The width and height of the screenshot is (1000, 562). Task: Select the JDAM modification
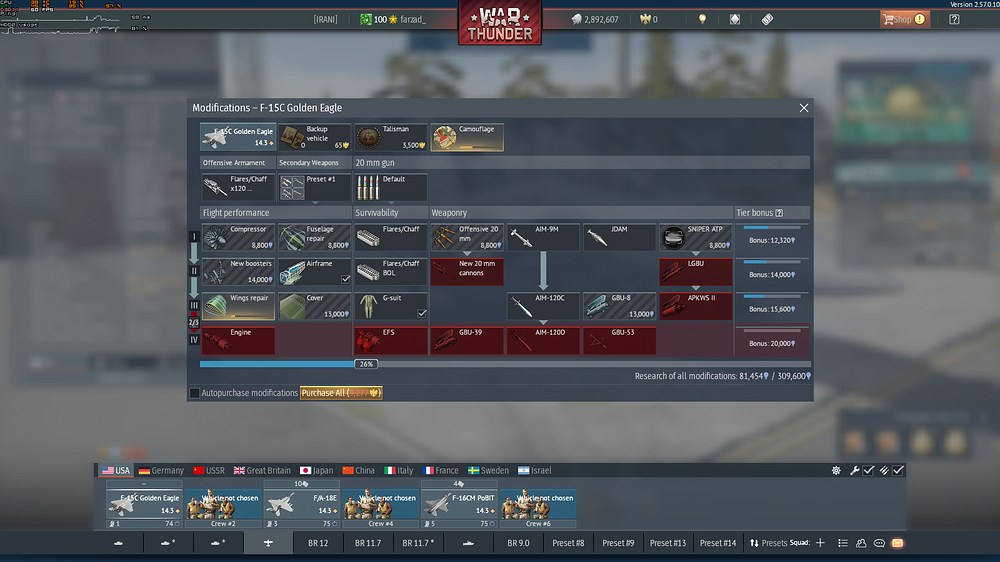pyautogui.click(x=619, y=237)
